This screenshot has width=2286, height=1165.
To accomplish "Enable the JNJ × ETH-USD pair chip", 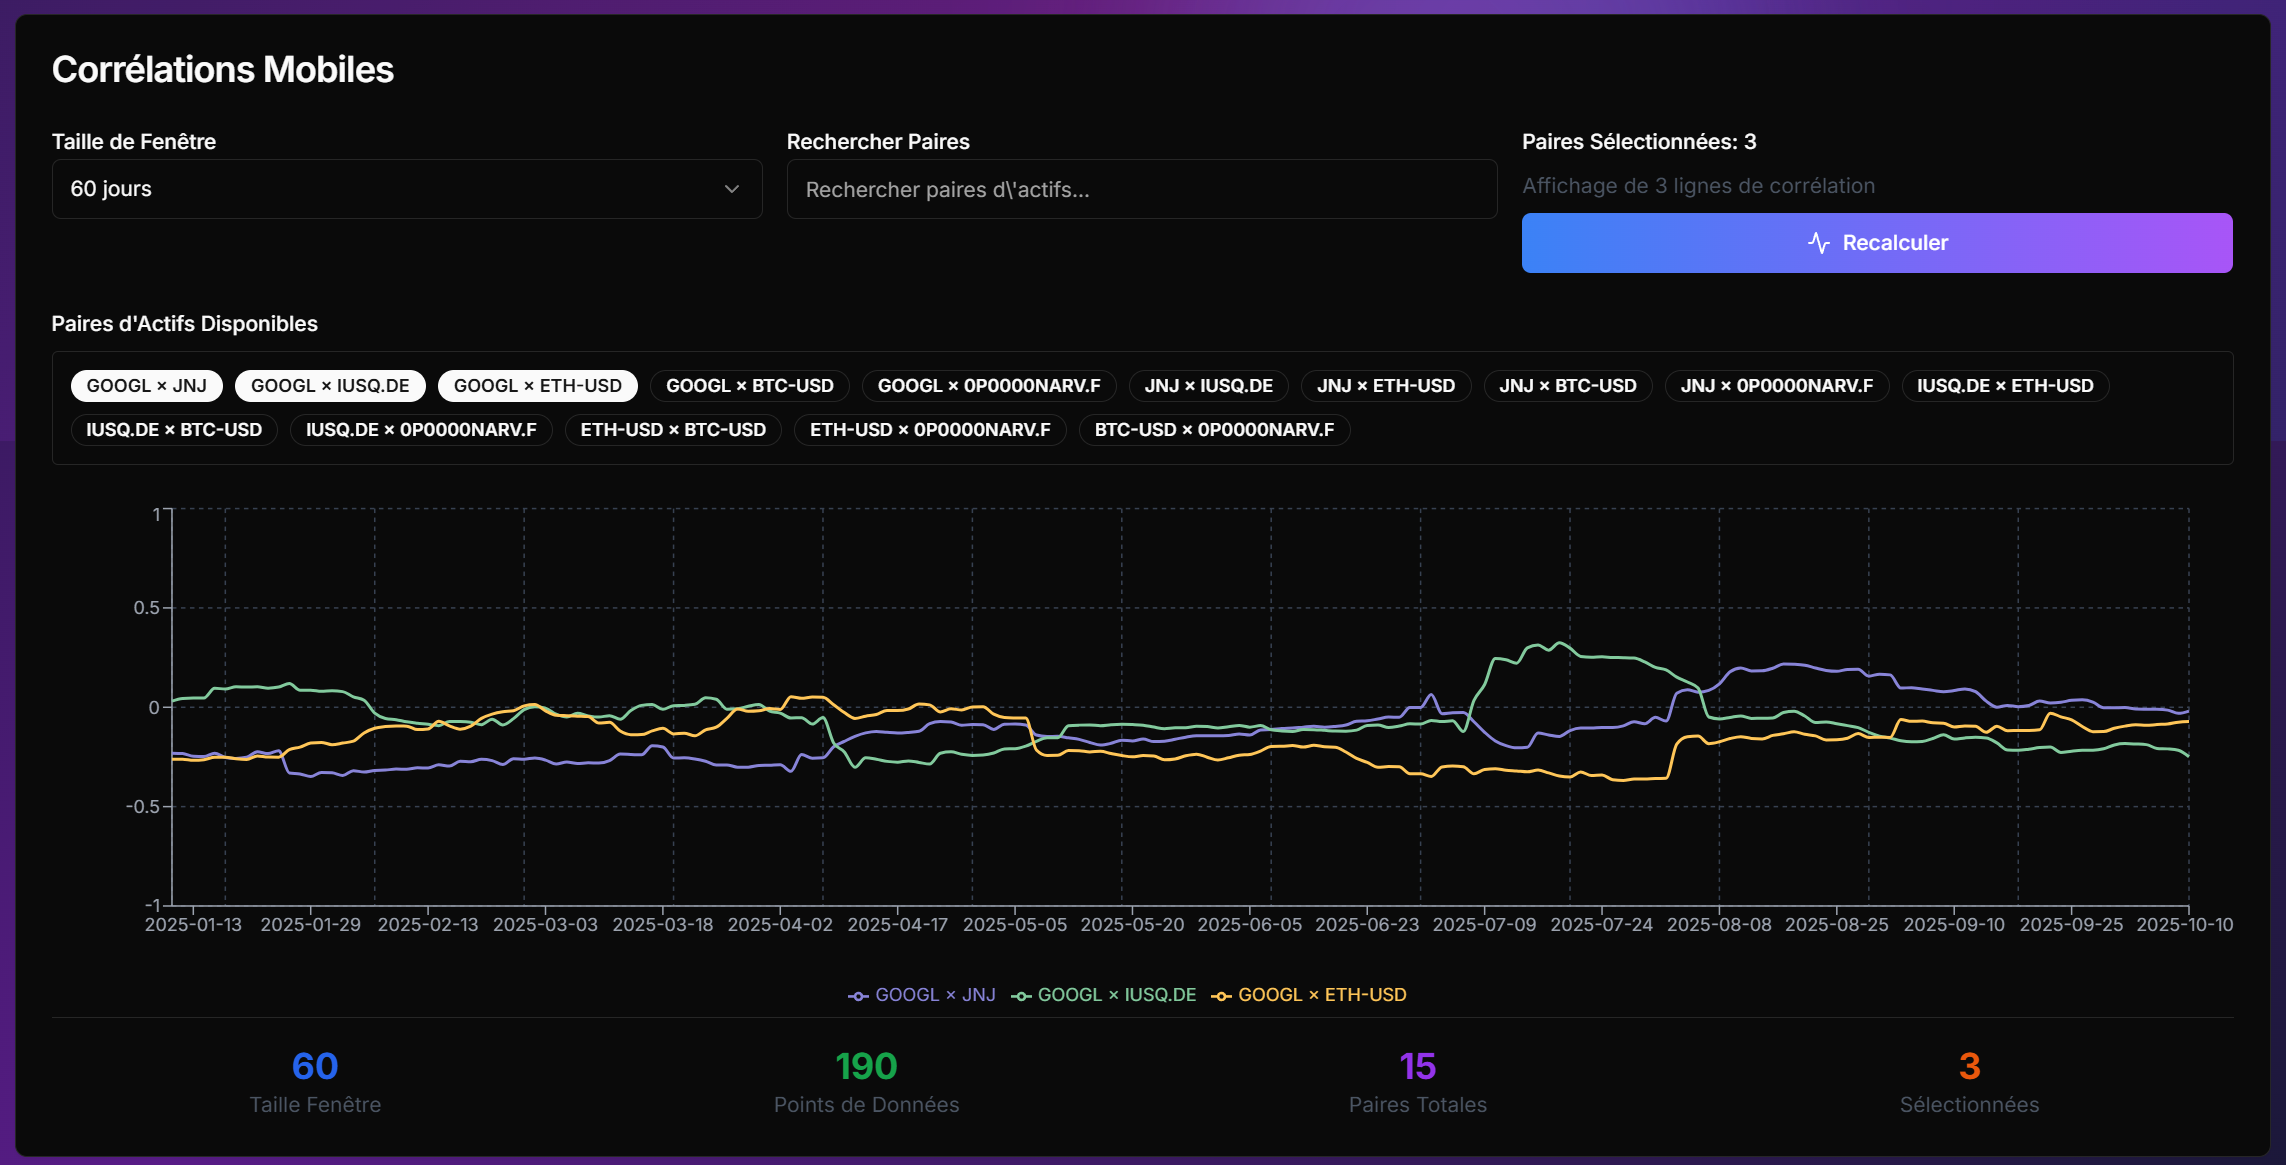I will pos(1385,386).
